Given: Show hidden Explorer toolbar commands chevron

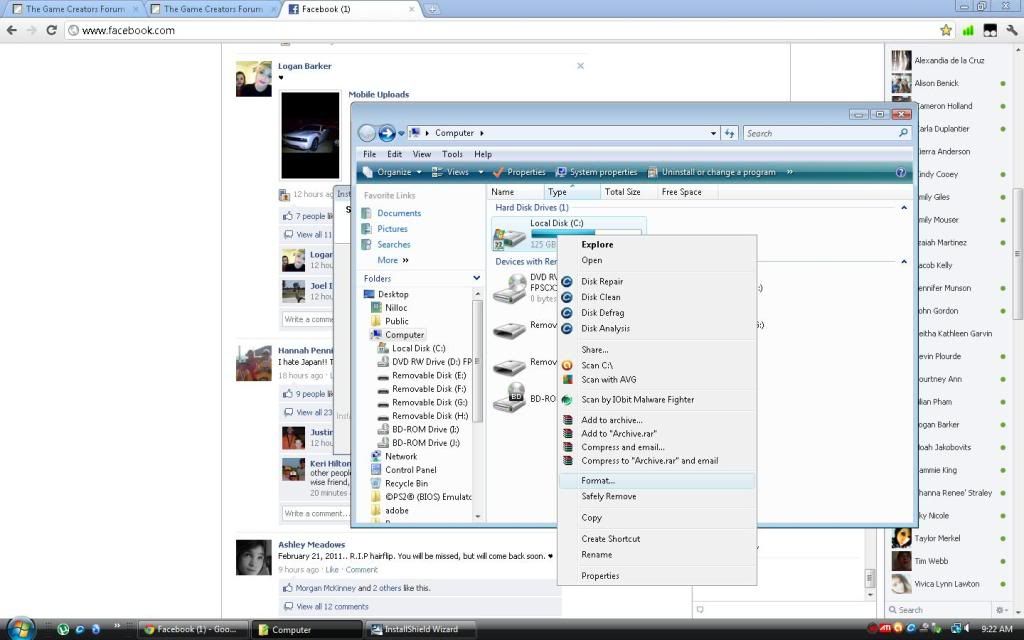Looking at the screenshot, I should click(x=790, y=172).
